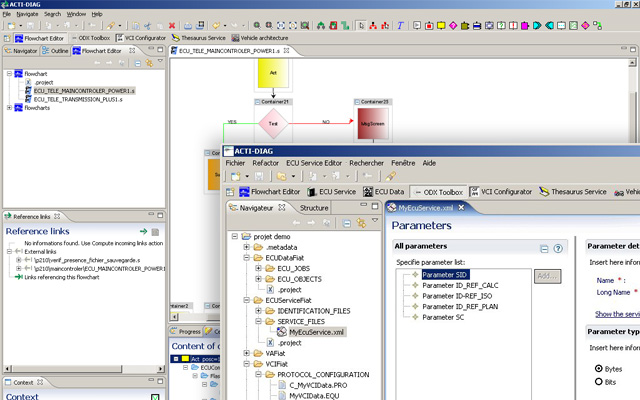The image size is (640, 400).
Task: Expand the ECU_OBJECTS folder
Action: pyautogui.click(x=258, y=279)
